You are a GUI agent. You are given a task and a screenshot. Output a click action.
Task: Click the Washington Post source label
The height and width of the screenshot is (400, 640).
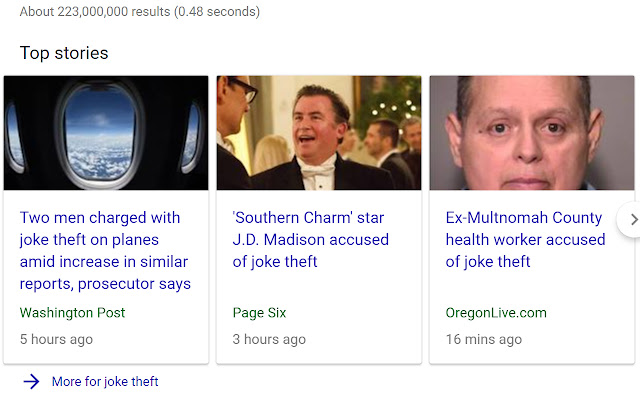(73, 313)
